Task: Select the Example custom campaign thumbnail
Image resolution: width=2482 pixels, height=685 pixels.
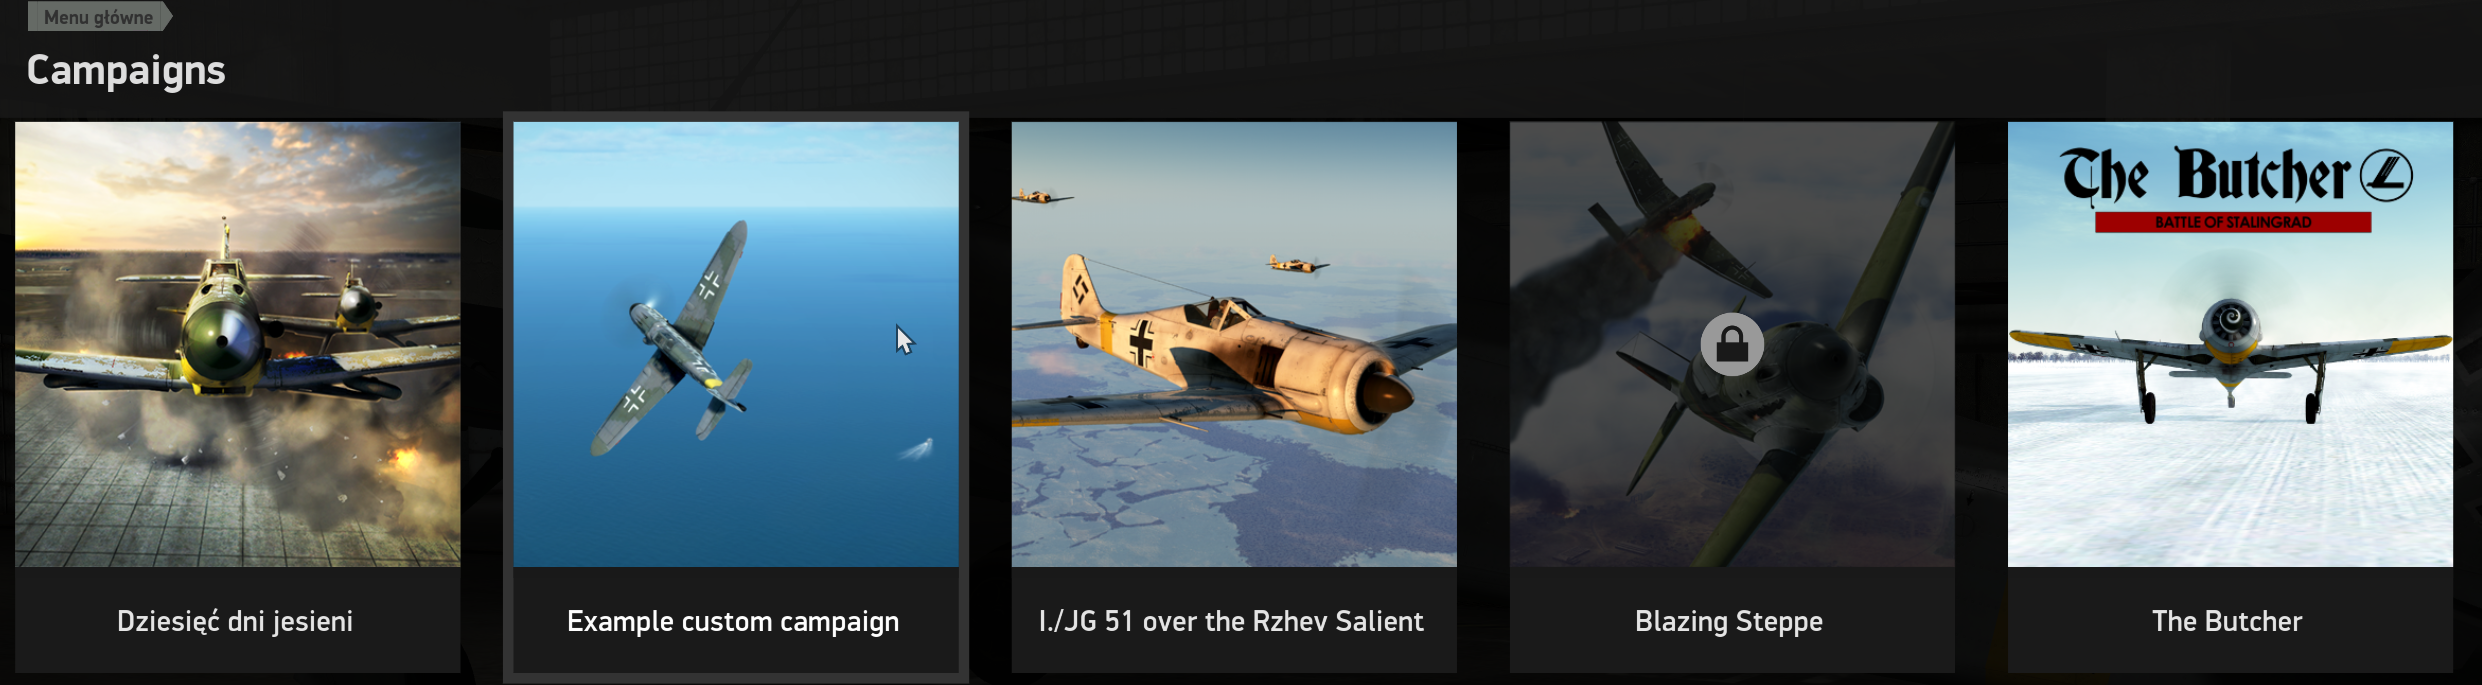Action: coord(736,344)
